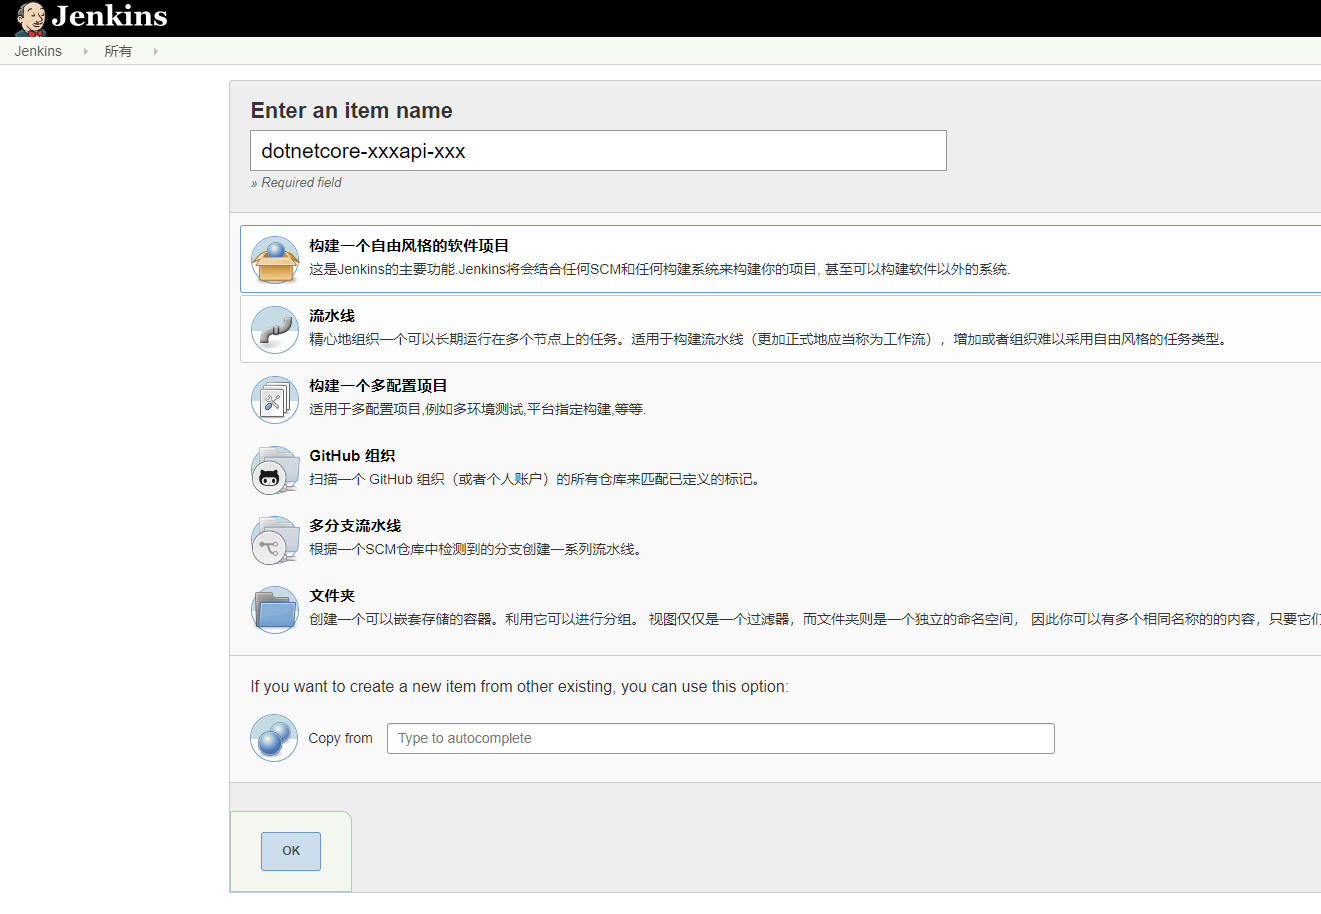Expand the arrow after the 所有 breadcrumb

coord(155,51)
